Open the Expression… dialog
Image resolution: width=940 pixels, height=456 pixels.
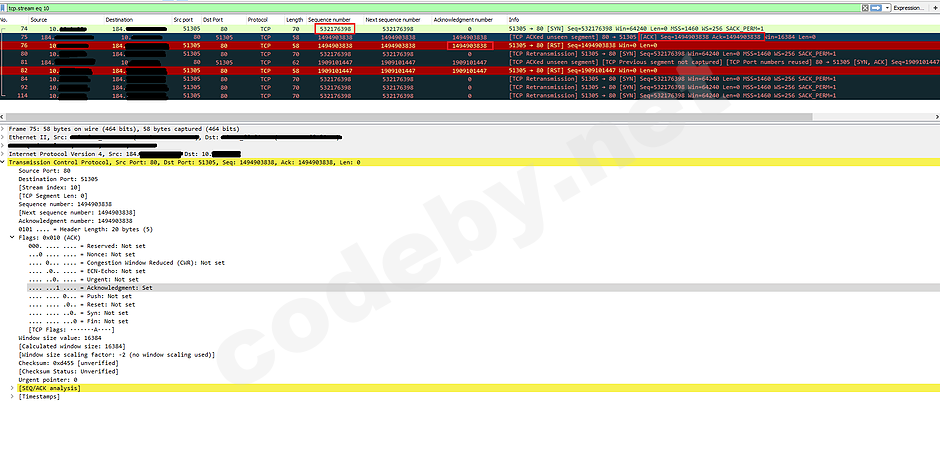pyautogui.click(x=908, y=8)
